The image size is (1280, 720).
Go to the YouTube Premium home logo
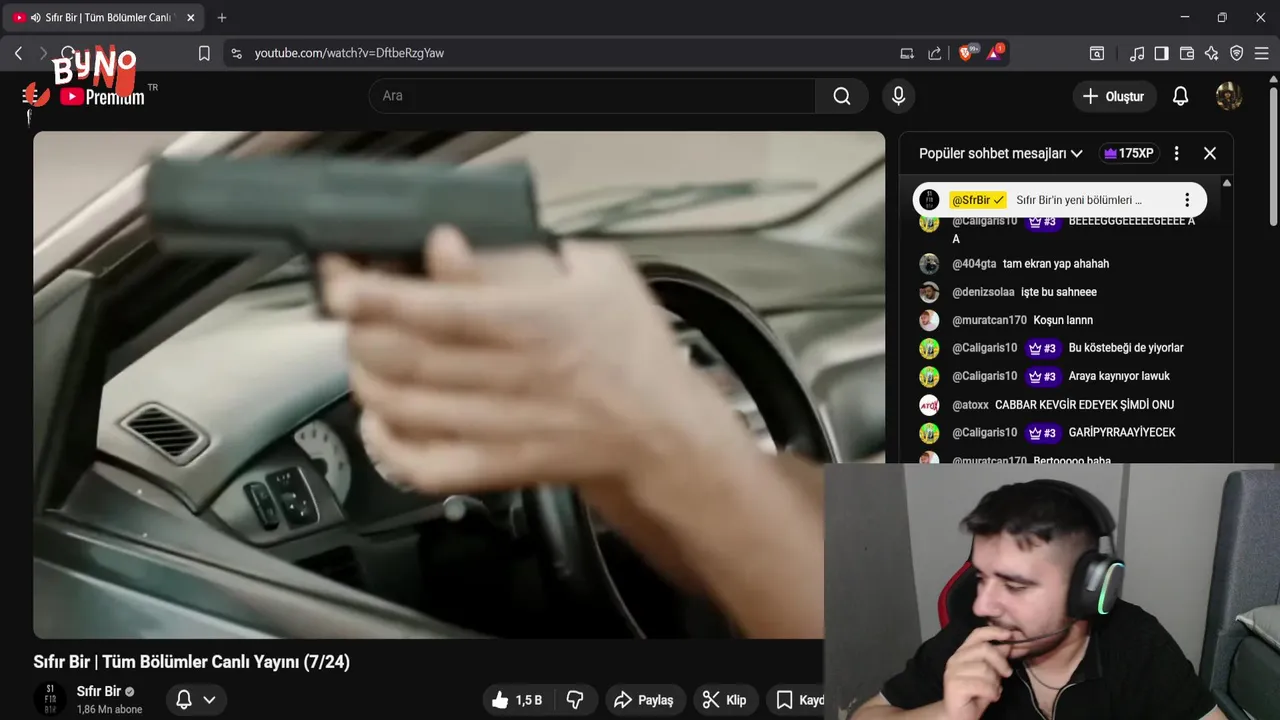pos(102,96)
